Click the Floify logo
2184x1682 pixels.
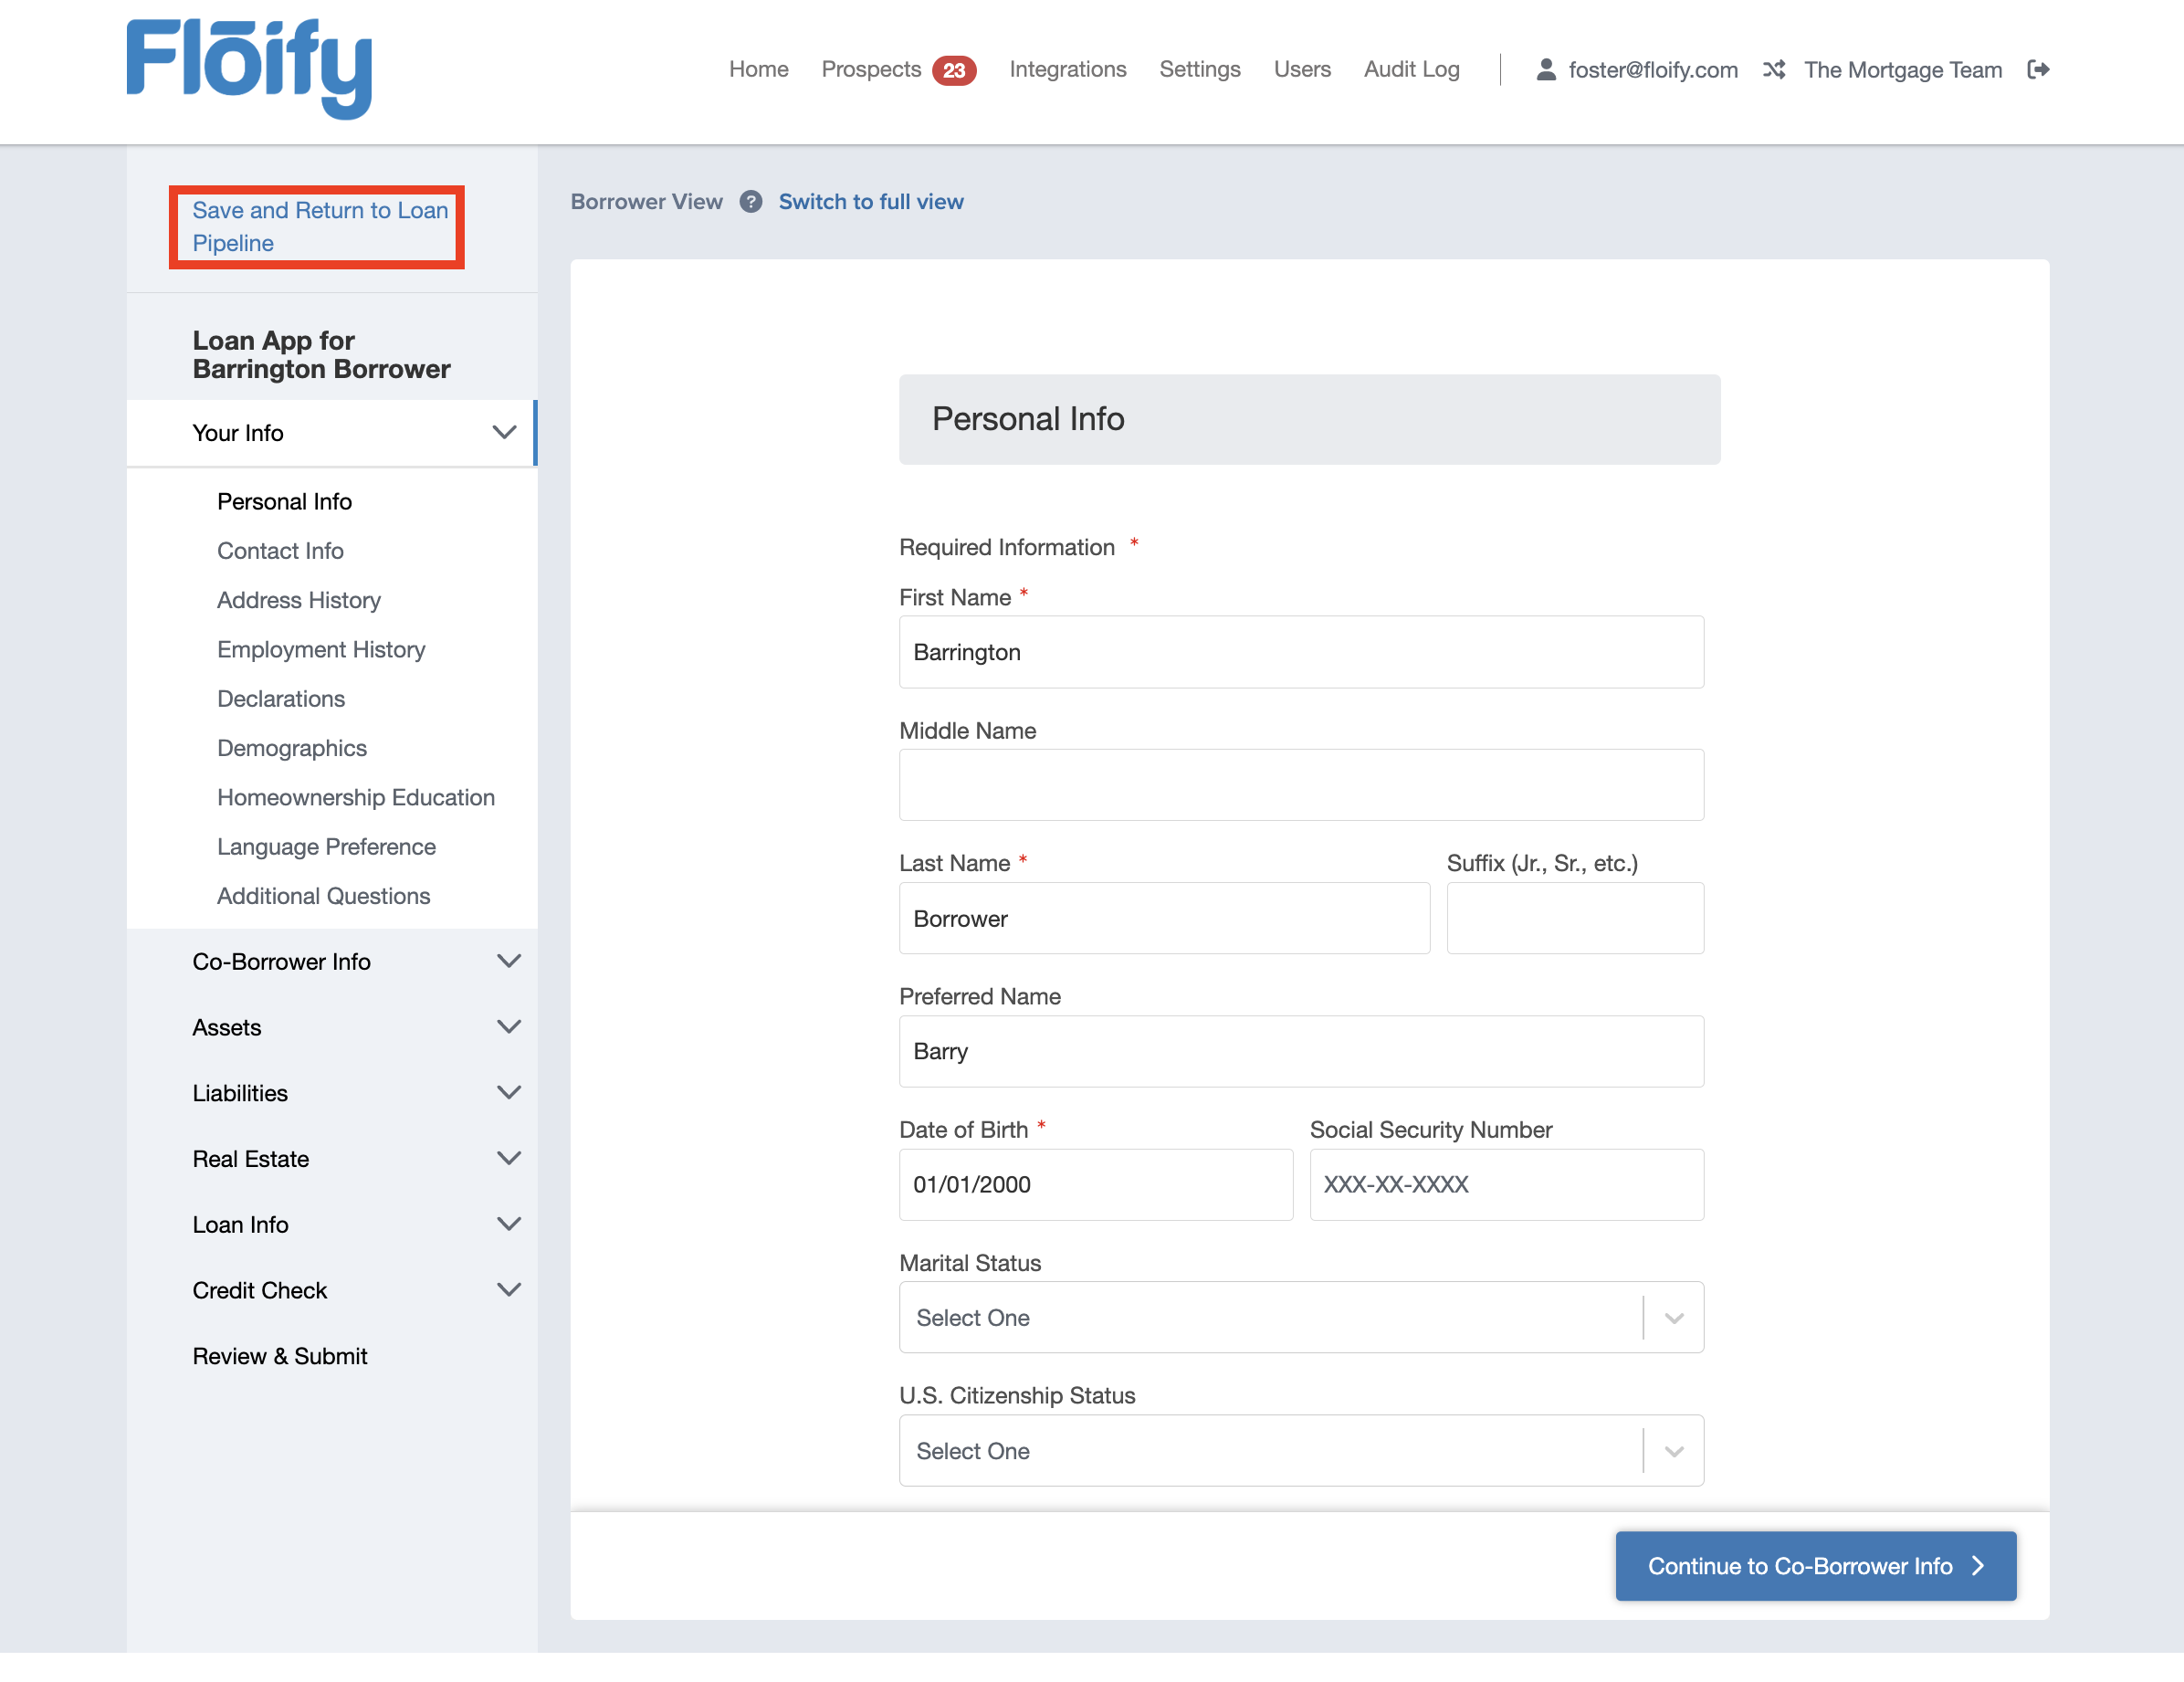tap(249, 68)
